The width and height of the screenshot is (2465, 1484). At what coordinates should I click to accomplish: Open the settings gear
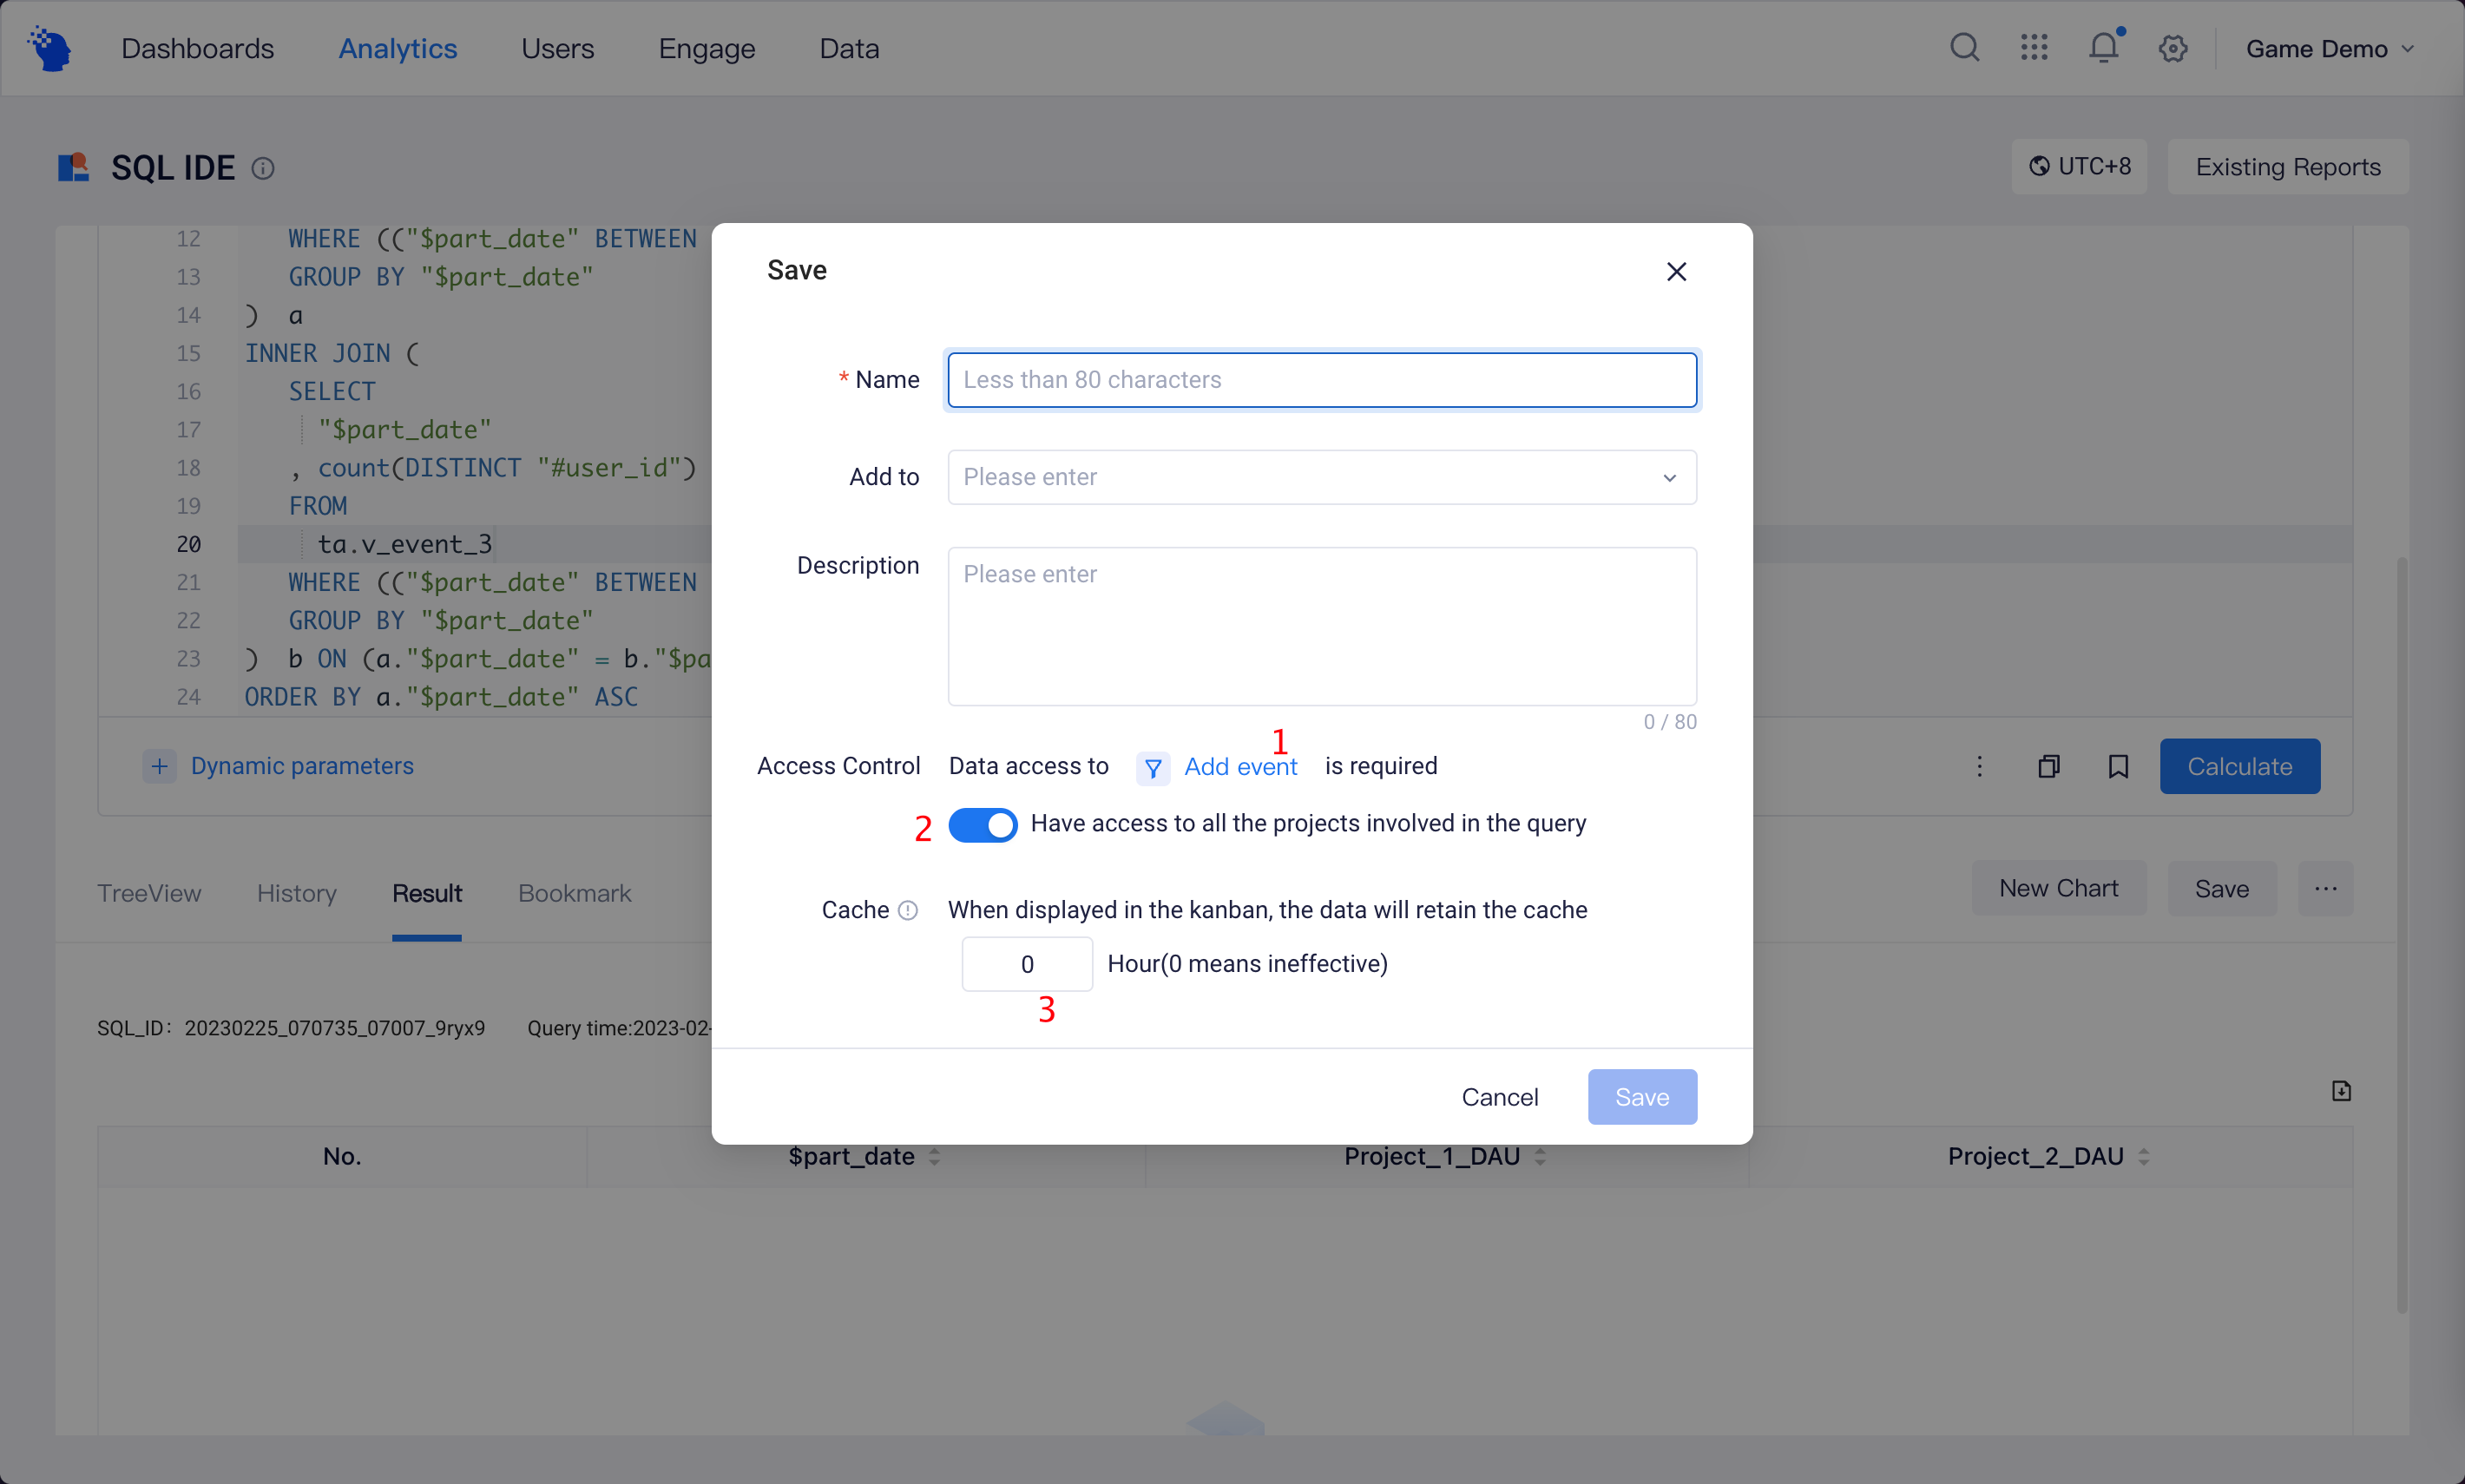pyautogui.click(x=2172, y=47)
